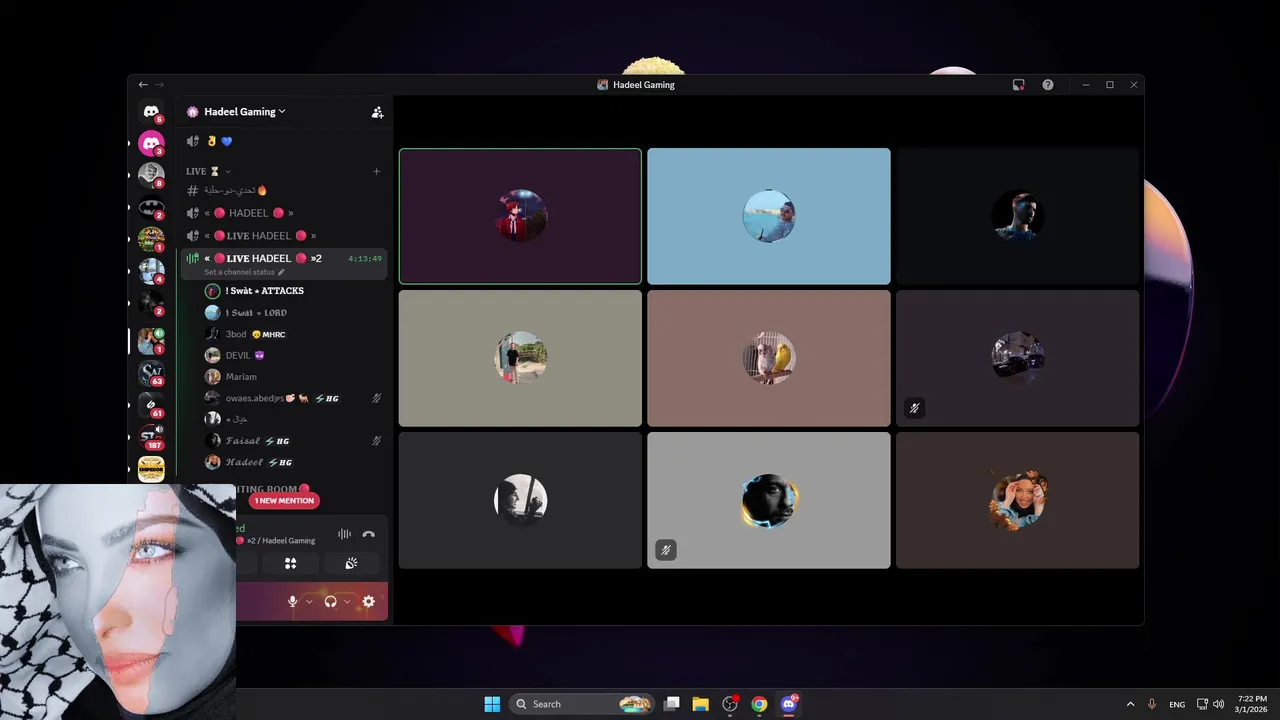Select the active « LIVE HADEEL »2 voice channel

(x=282, y=263)
